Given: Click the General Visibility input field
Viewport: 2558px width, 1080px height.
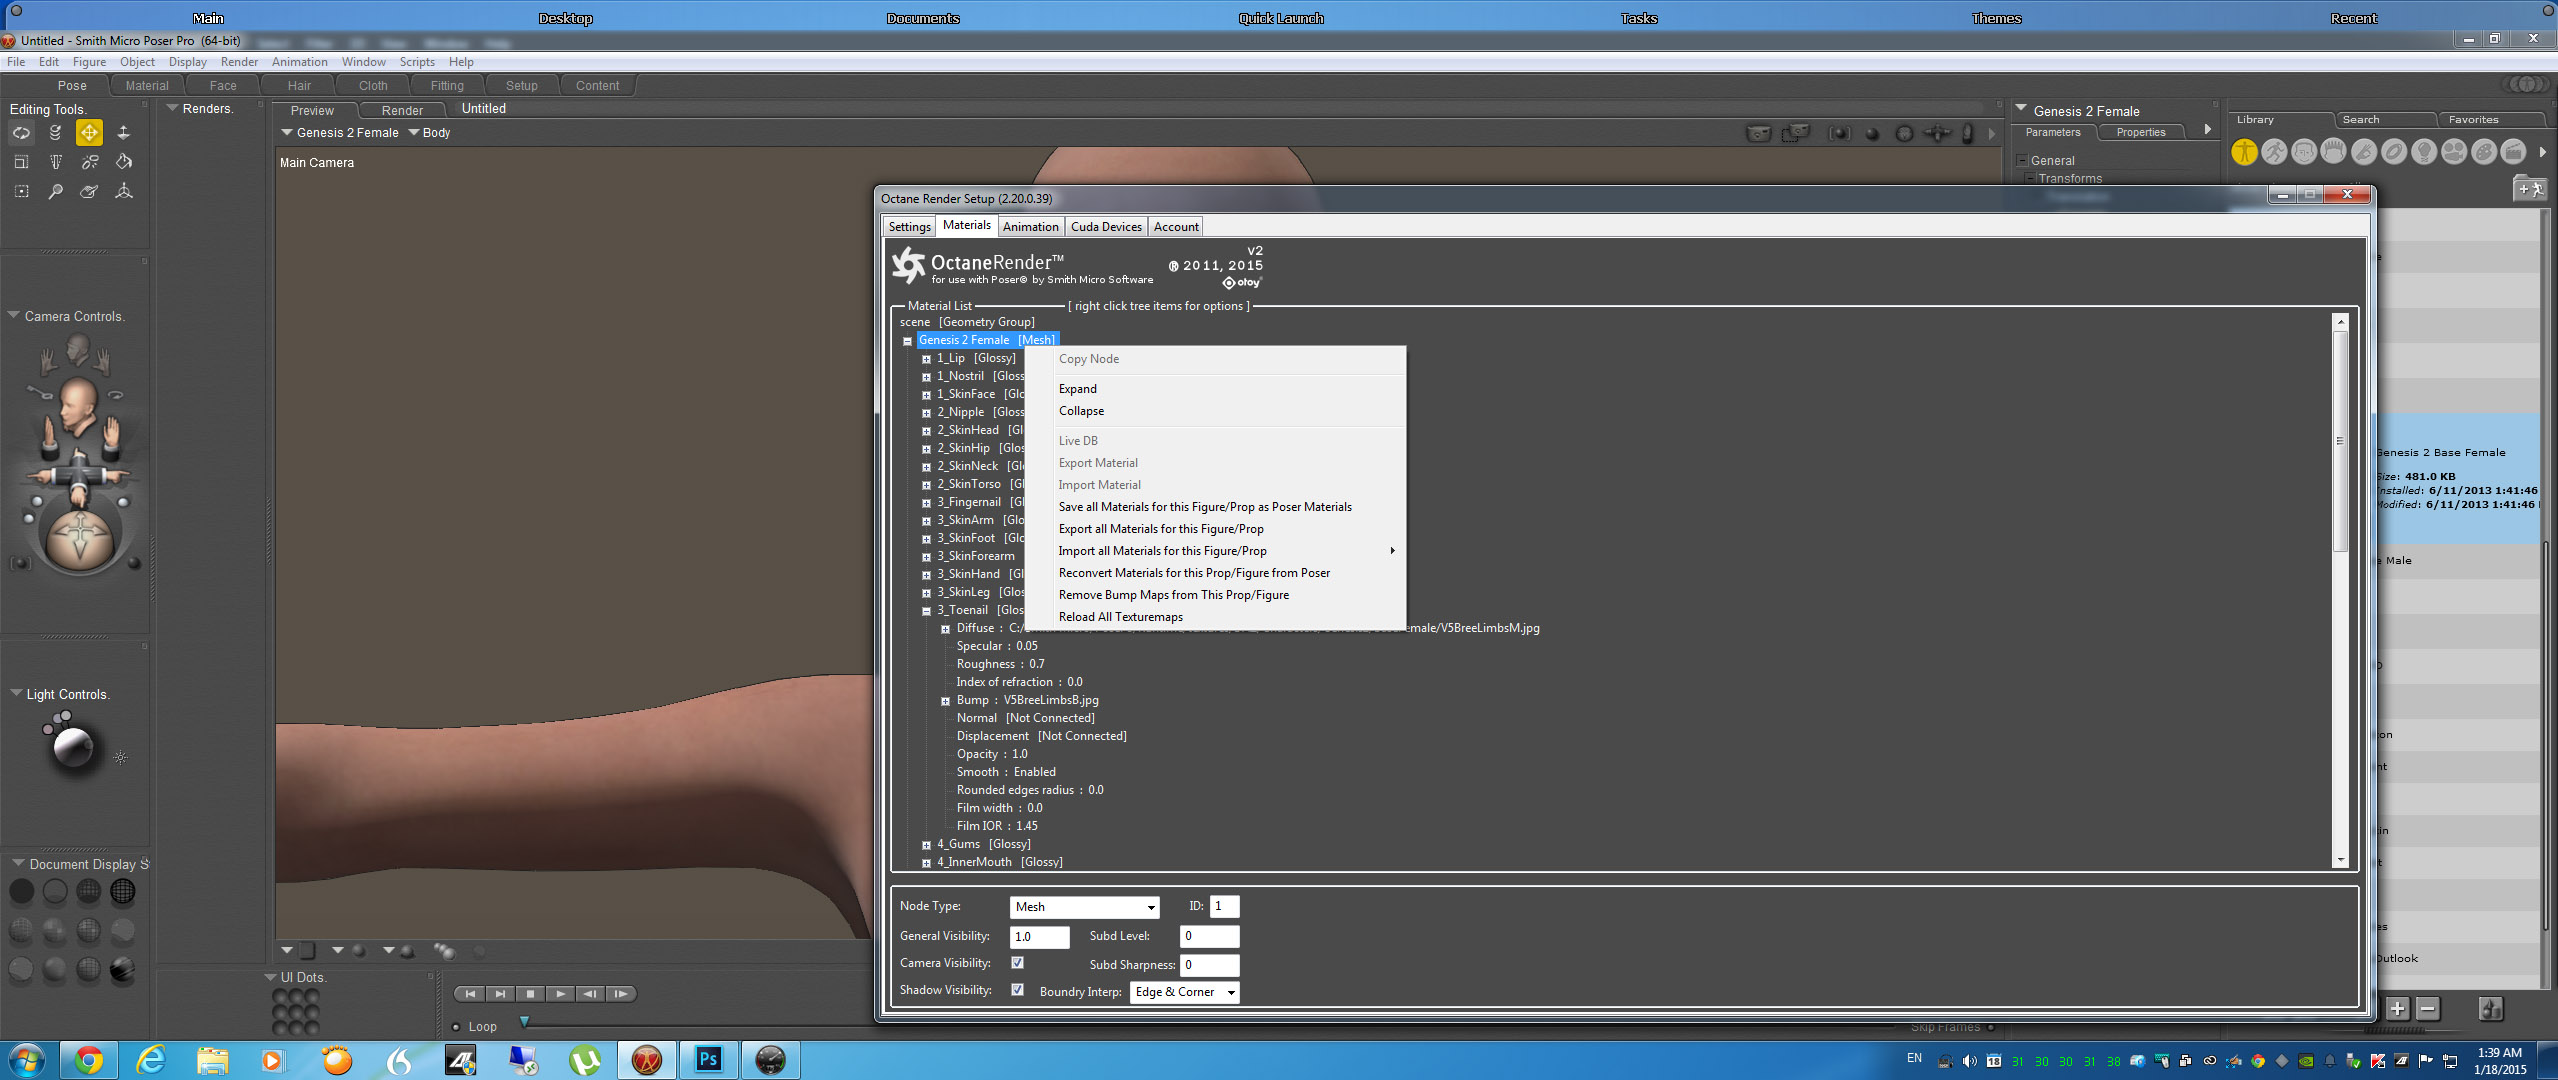Looking at the screenshot, I should pyautogui.click(x=1040, y=937).
